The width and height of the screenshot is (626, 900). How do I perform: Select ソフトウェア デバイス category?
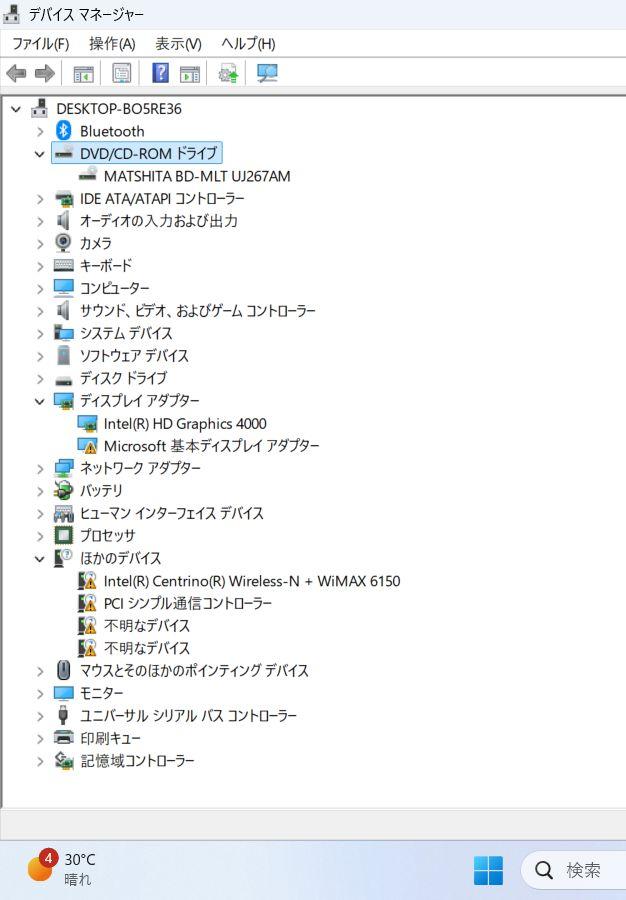[134, 355]
